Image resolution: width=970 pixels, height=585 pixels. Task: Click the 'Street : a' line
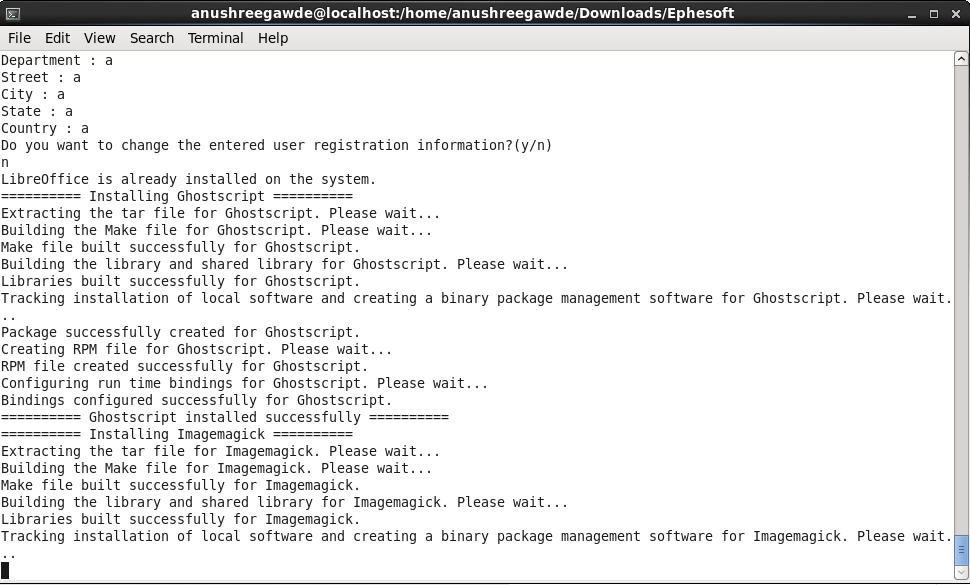tap(41, 77)
